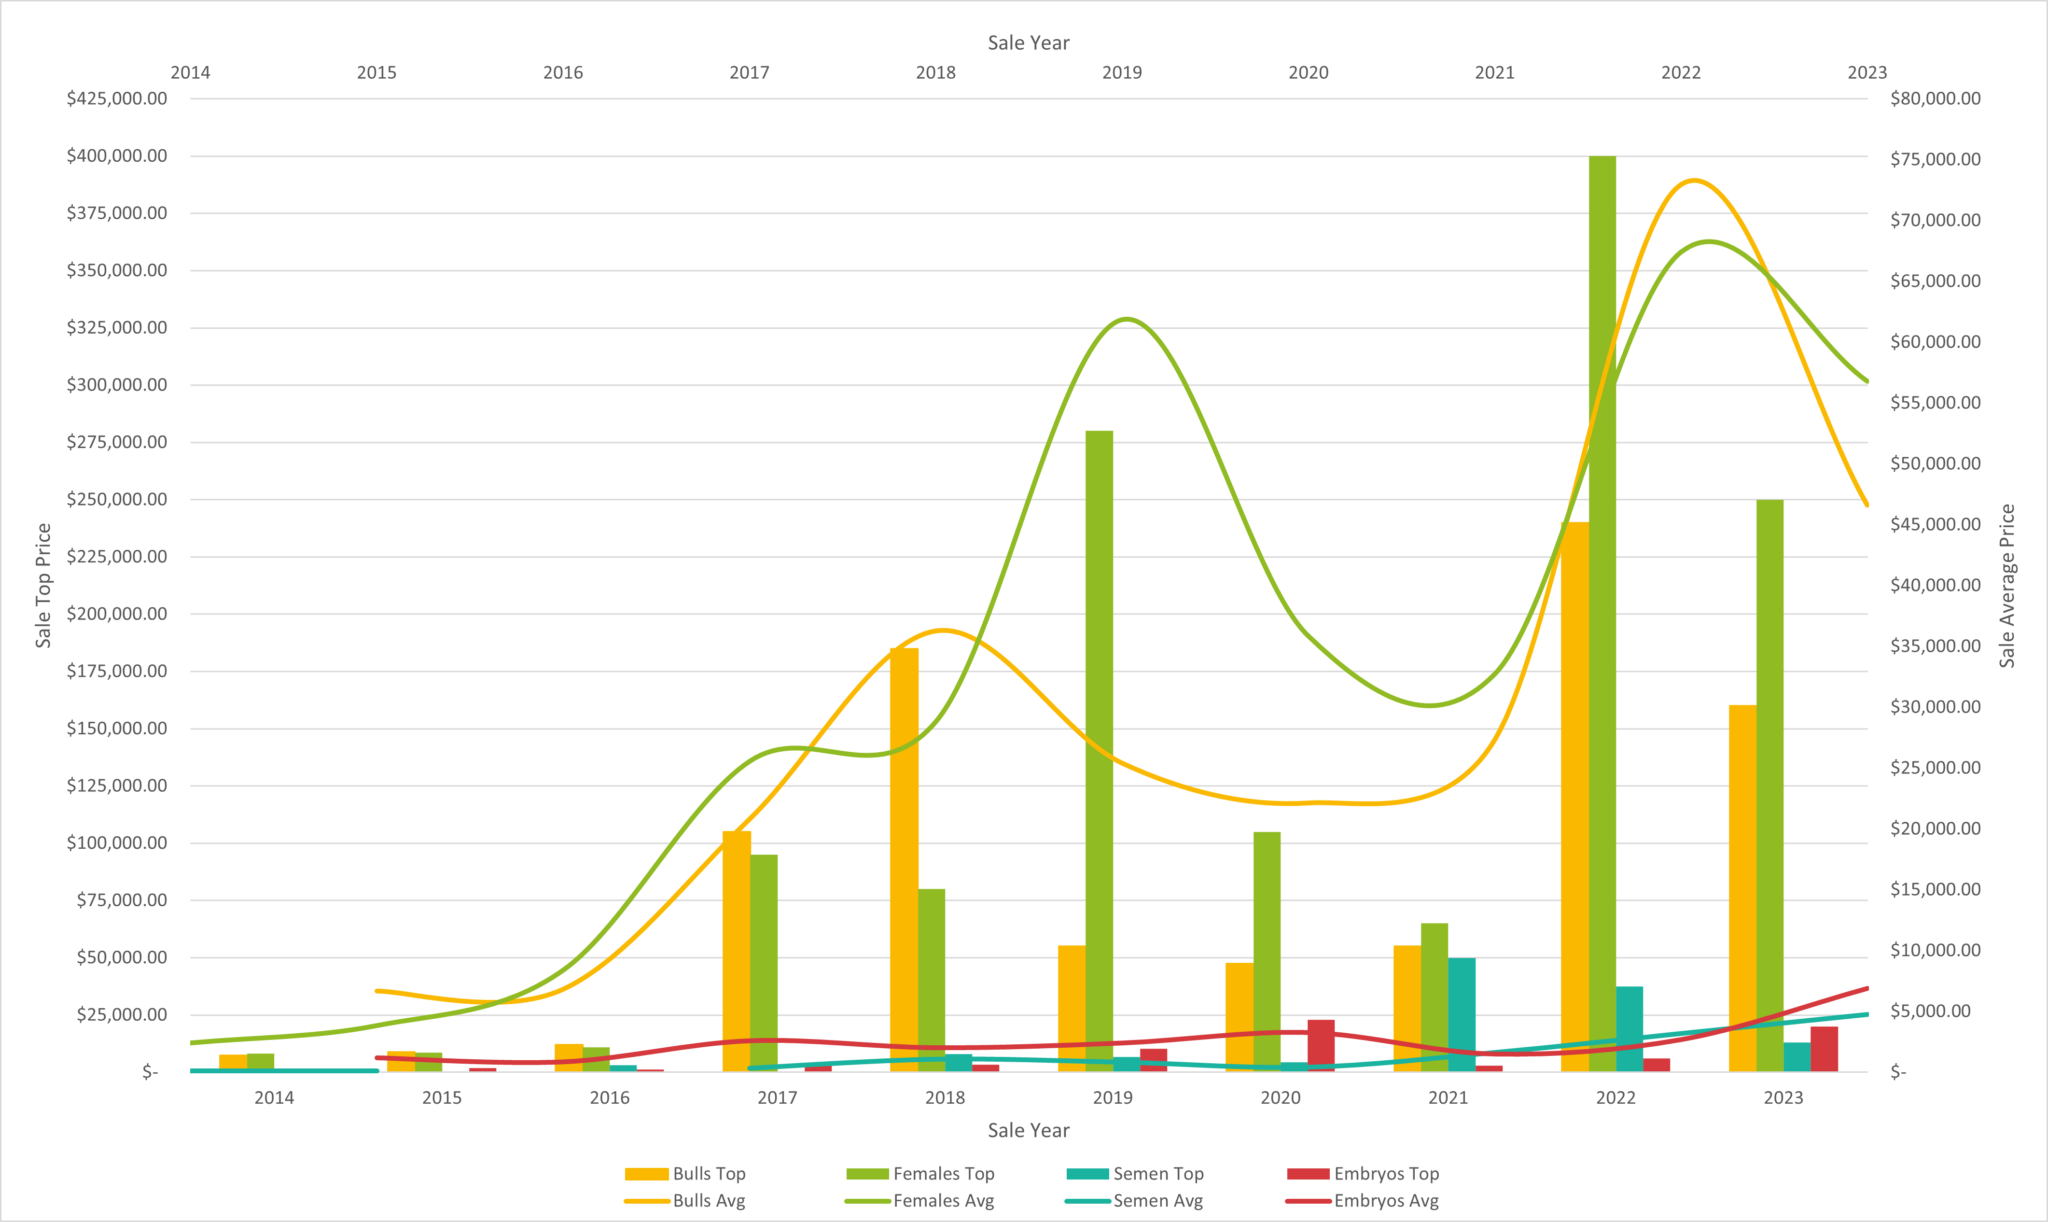This screenshot has height=1222, width=2048.
Task: Select the Sale Average Price axis title
Action: click(2007, 586)
